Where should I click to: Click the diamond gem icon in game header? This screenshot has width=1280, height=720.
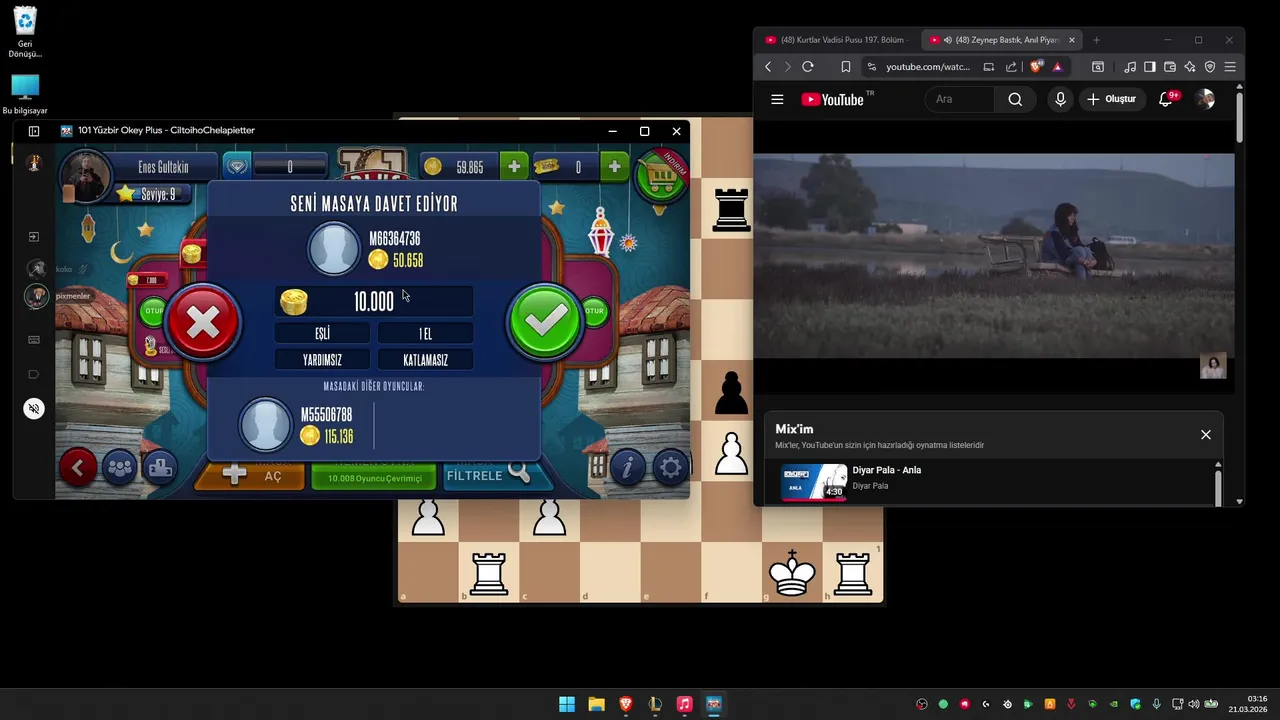[x=237, y=167]
